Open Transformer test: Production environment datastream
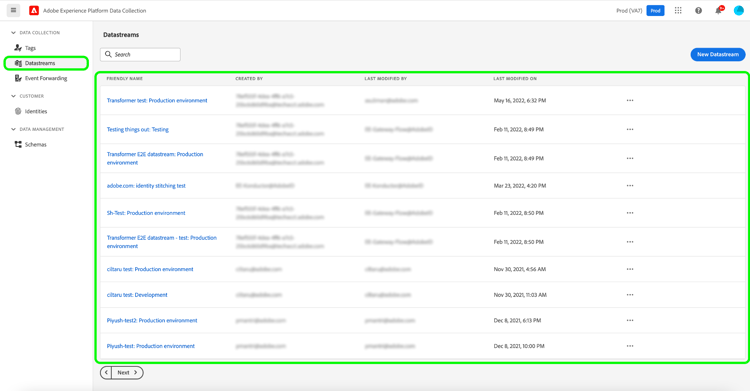 coord(157,101)
